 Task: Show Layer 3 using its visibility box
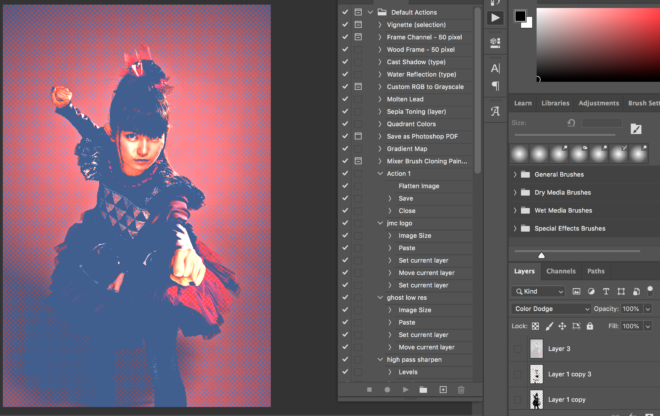pos(518,348)
